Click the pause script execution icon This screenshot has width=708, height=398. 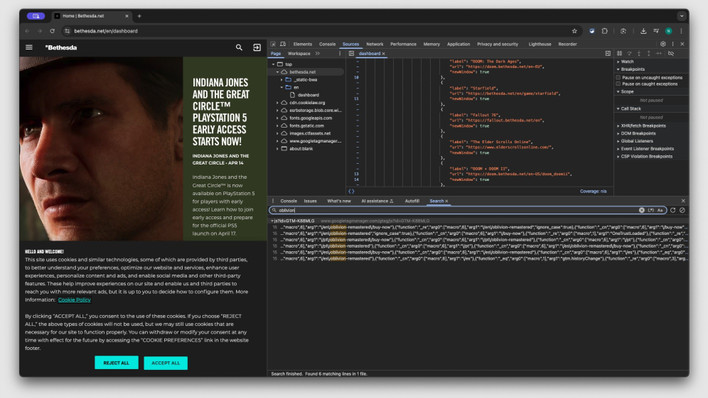[x=620, y=53]
